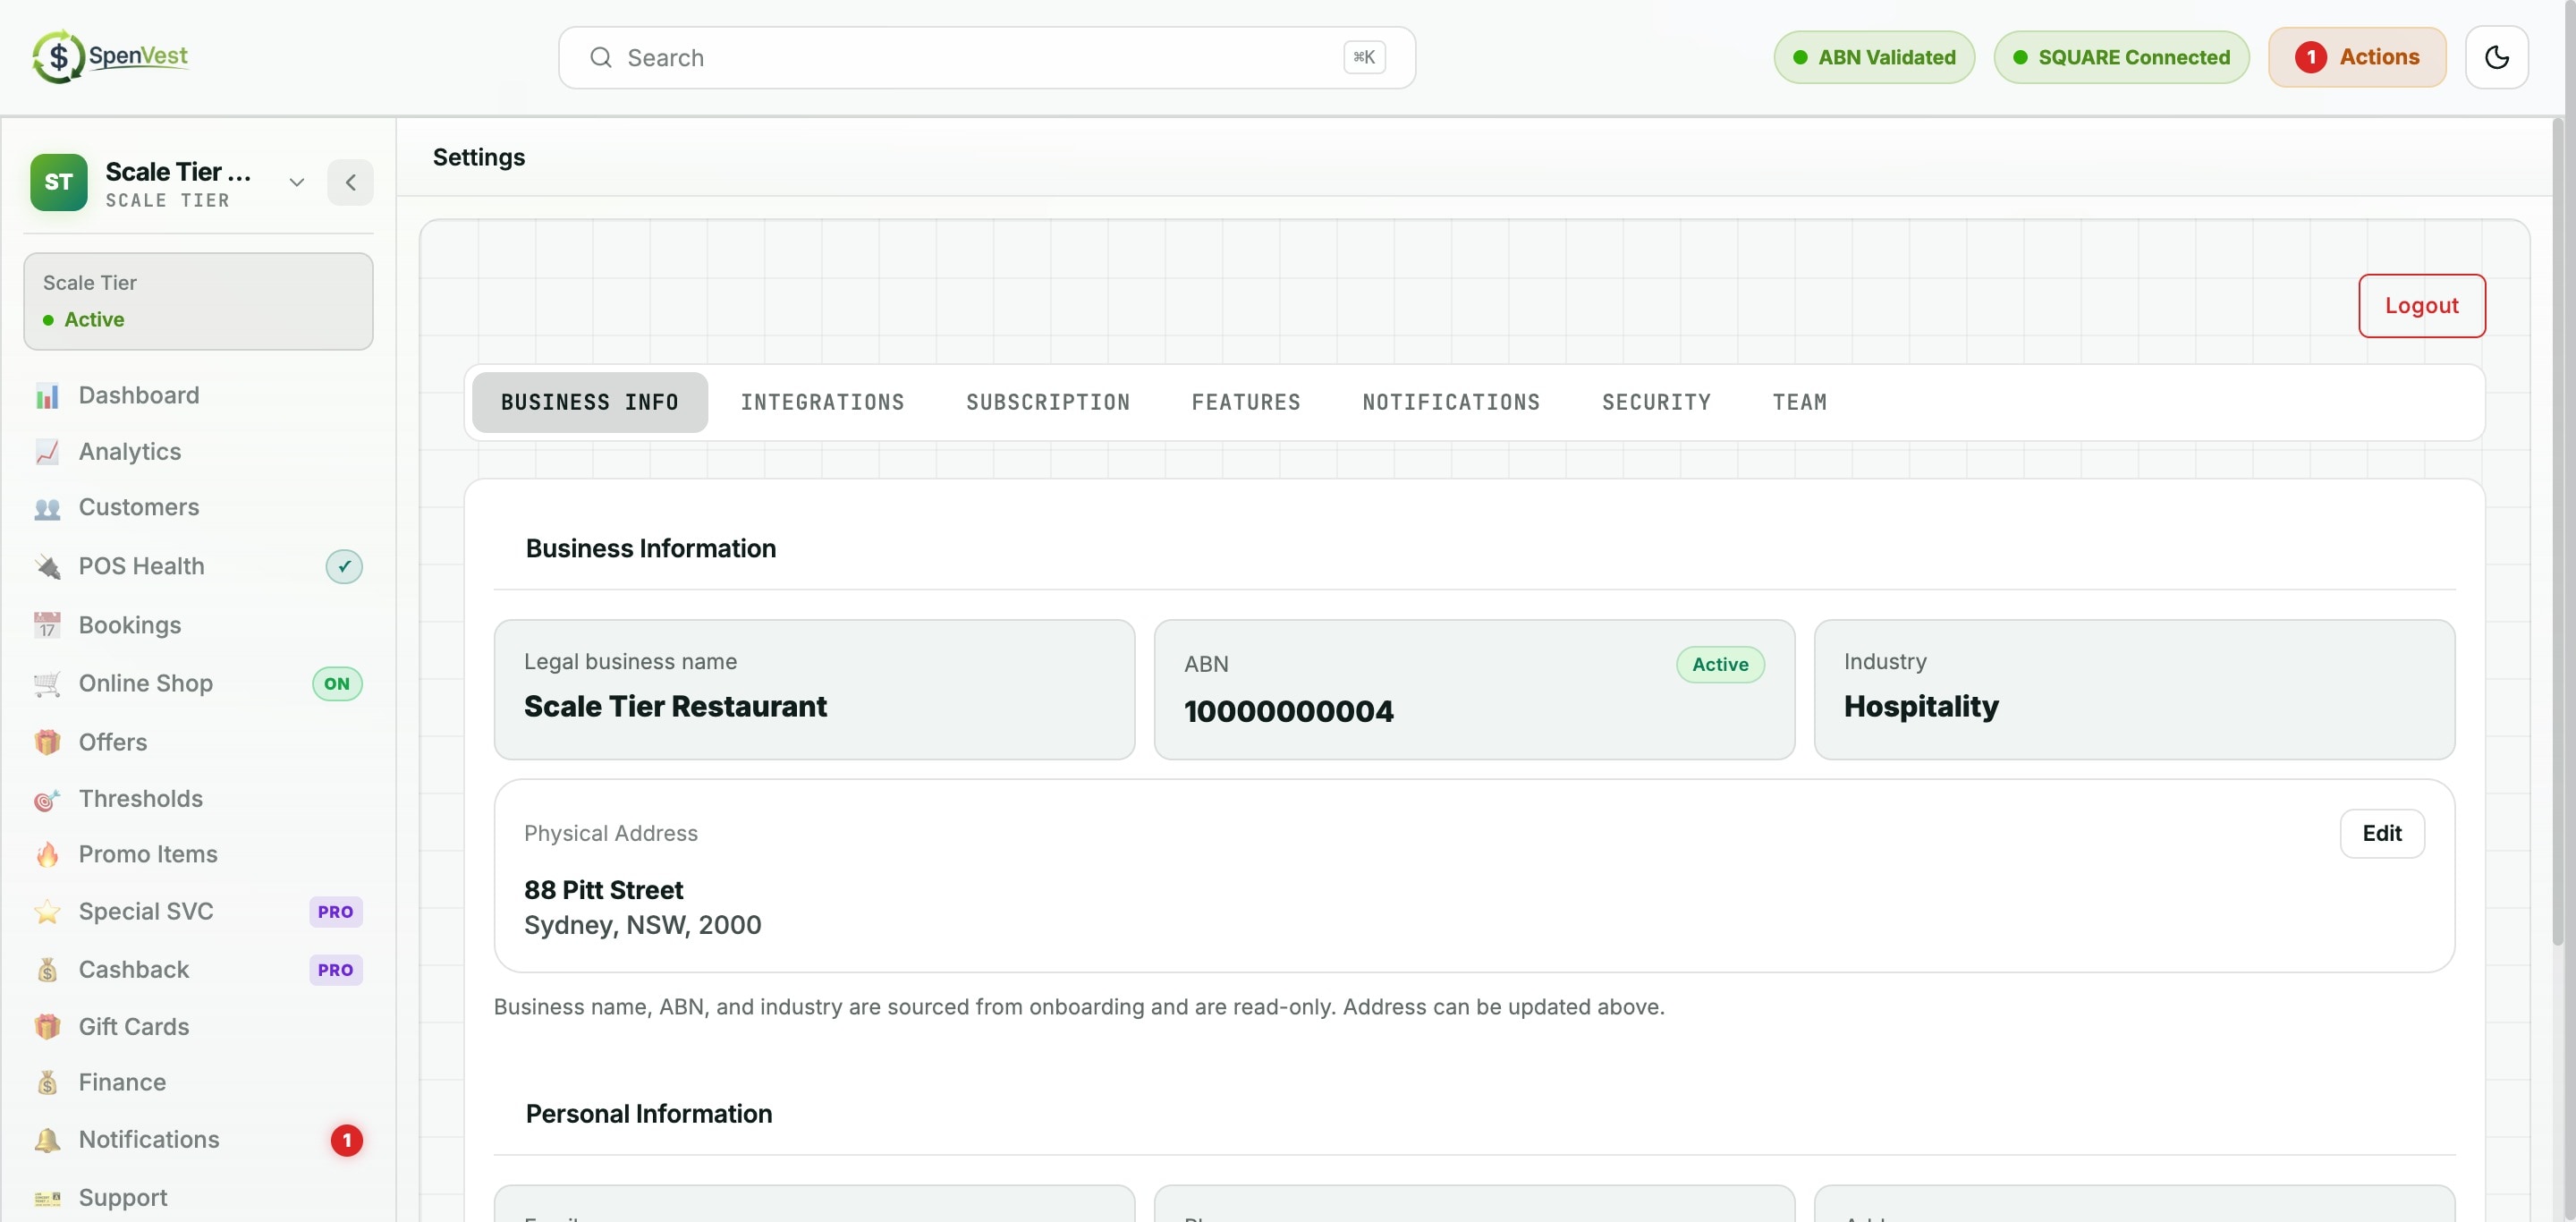The image size is (2576, 1222).
Task: Click the red Notifications count badge
Action: coord(346,1140)
